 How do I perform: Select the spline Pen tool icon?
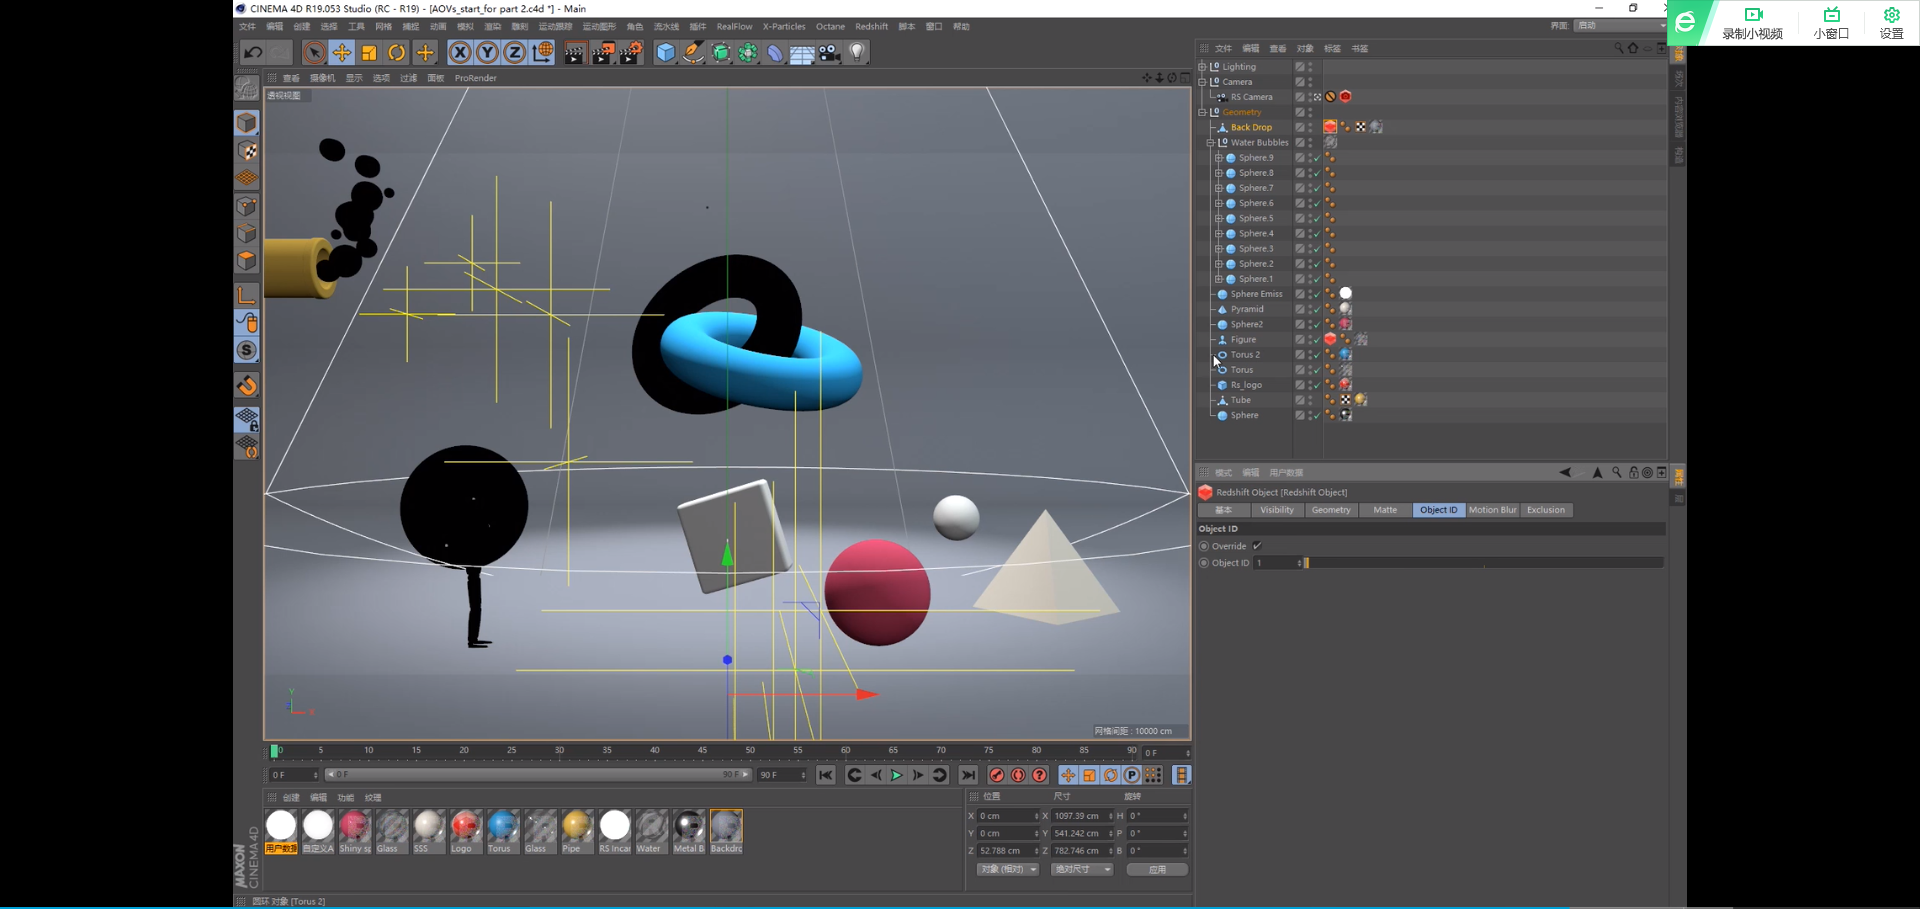[x=693, y=53]
